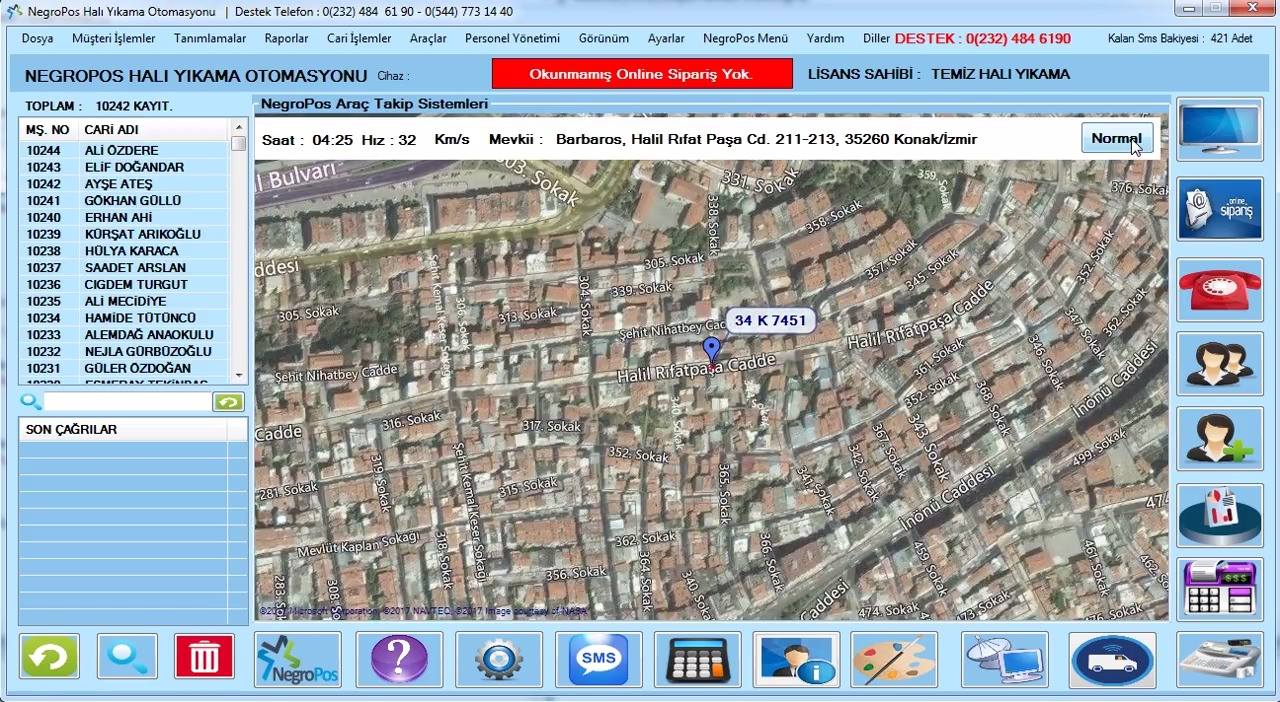The width and height of the screenshot is (1280, 702).
Task: Click the MŞ. NO column header
Action: click(x=48, y=130)
